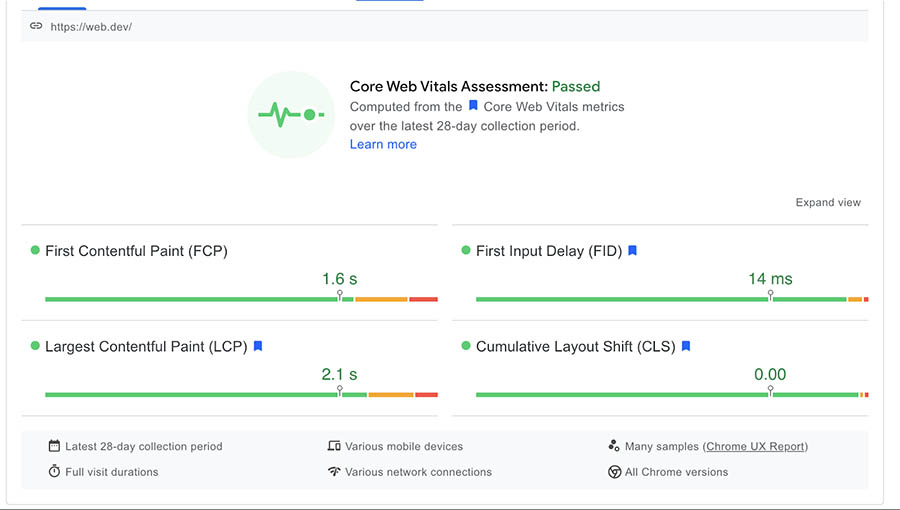Click the samples icon beside Many samples
The image size is (900, 510).
pos(614,446)
